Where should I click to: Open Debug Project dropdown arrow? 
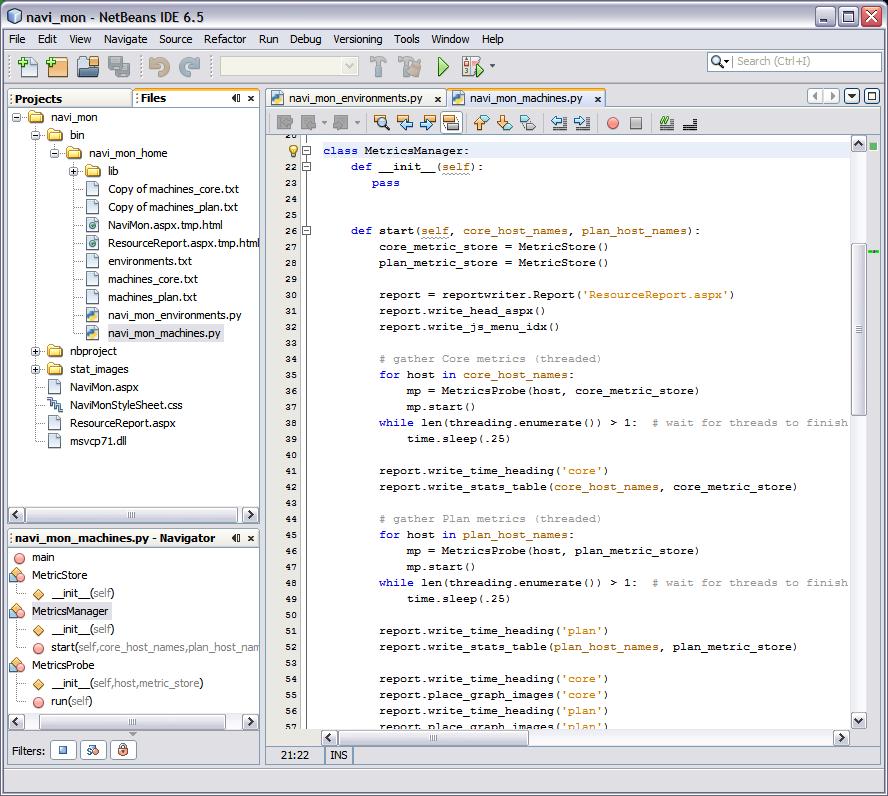(492, 66)
